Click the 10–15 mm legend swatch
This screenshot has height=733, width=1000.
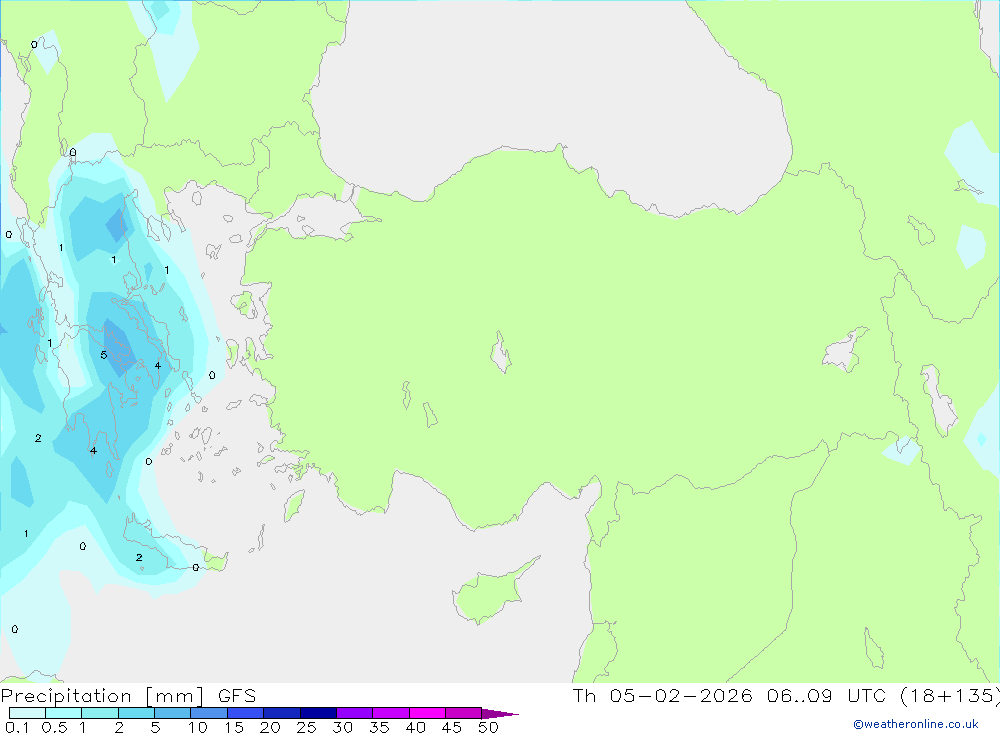(209, 713)
